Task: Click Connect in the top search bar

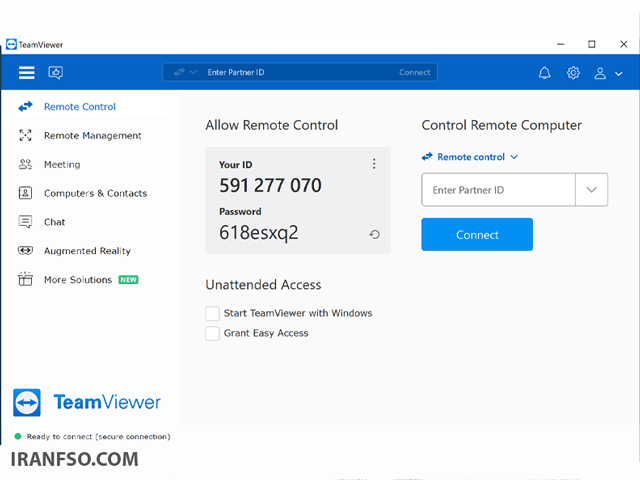Action: pyautogui.click(x=414, y=72)
